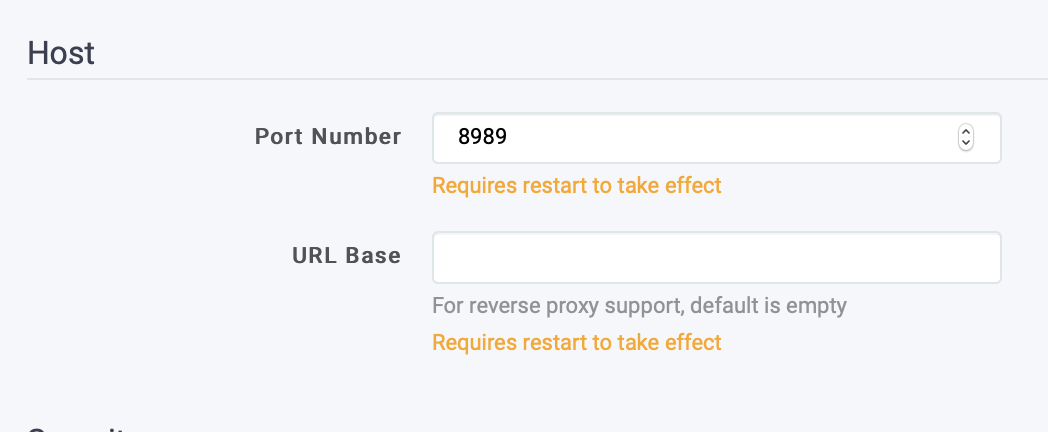This screenshot has height=432, width=1048.
Task: Click the restart warning under Port Number
Action: [576, 185]
